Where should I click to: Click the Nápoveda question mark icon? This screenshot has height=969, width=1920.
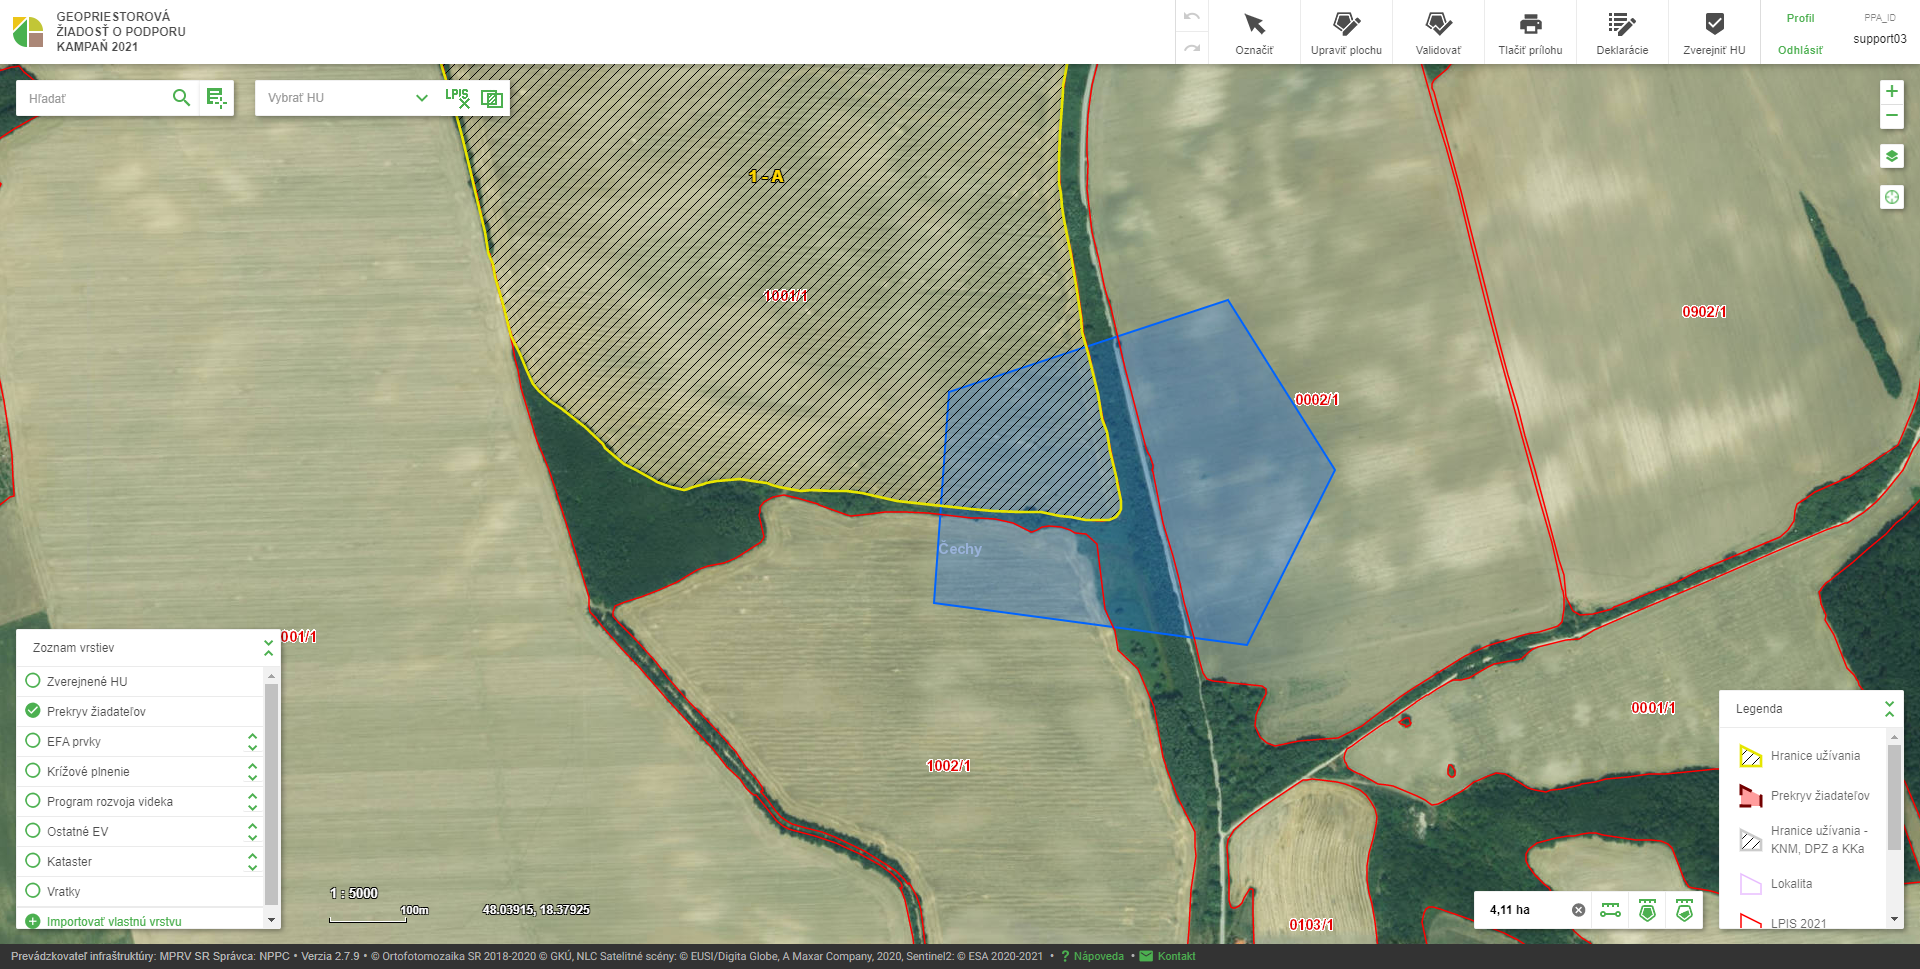coord(1065,956)
